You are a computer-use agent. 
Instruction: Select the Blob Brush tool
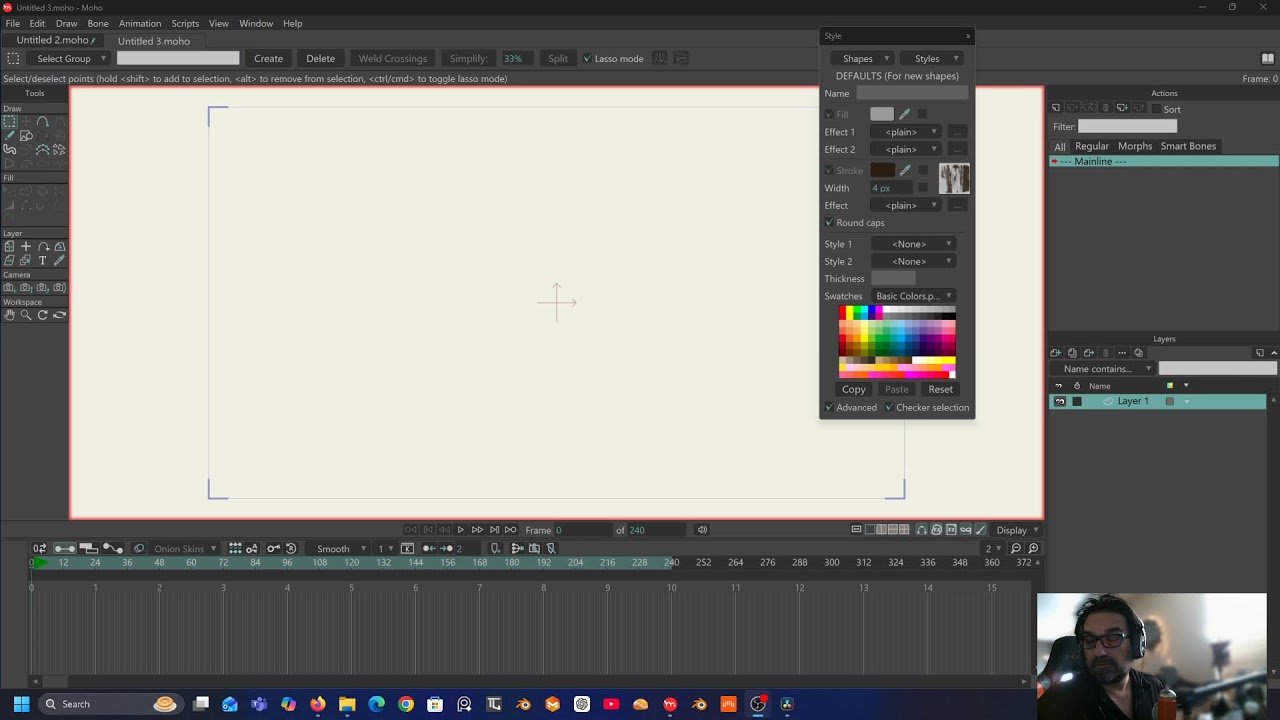9,149
